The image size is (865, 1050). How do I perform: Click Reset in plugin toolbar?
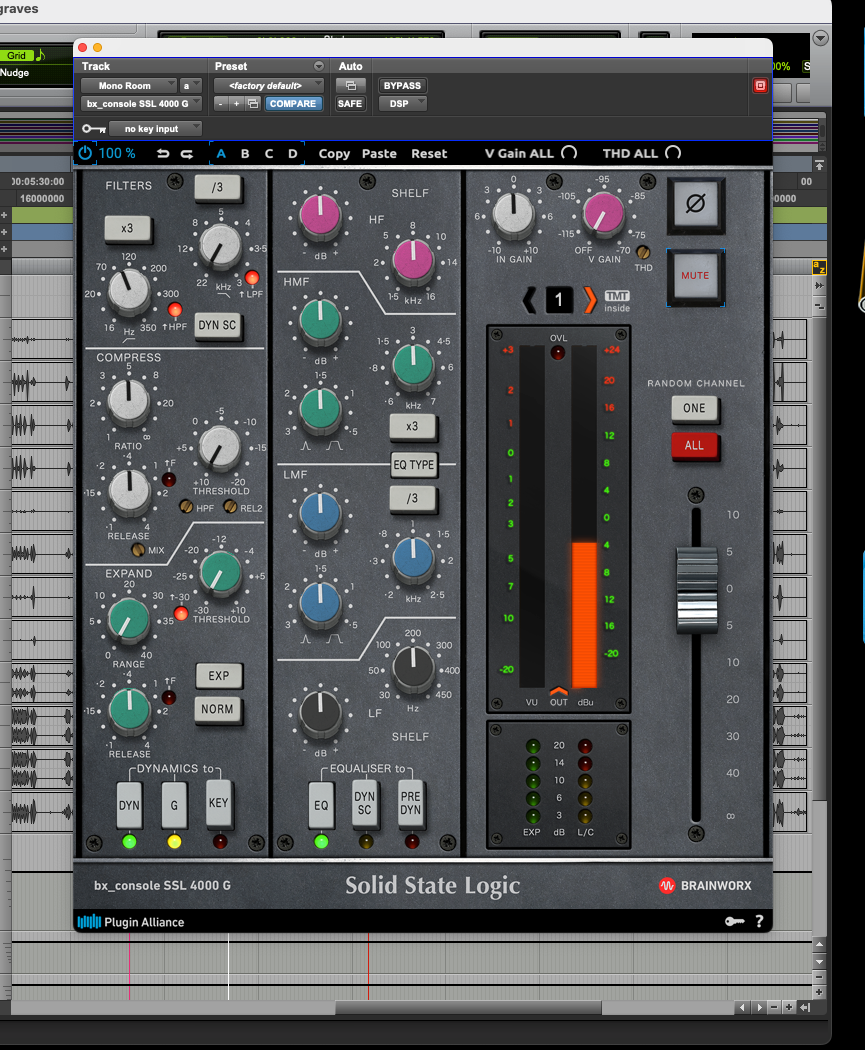429,153
